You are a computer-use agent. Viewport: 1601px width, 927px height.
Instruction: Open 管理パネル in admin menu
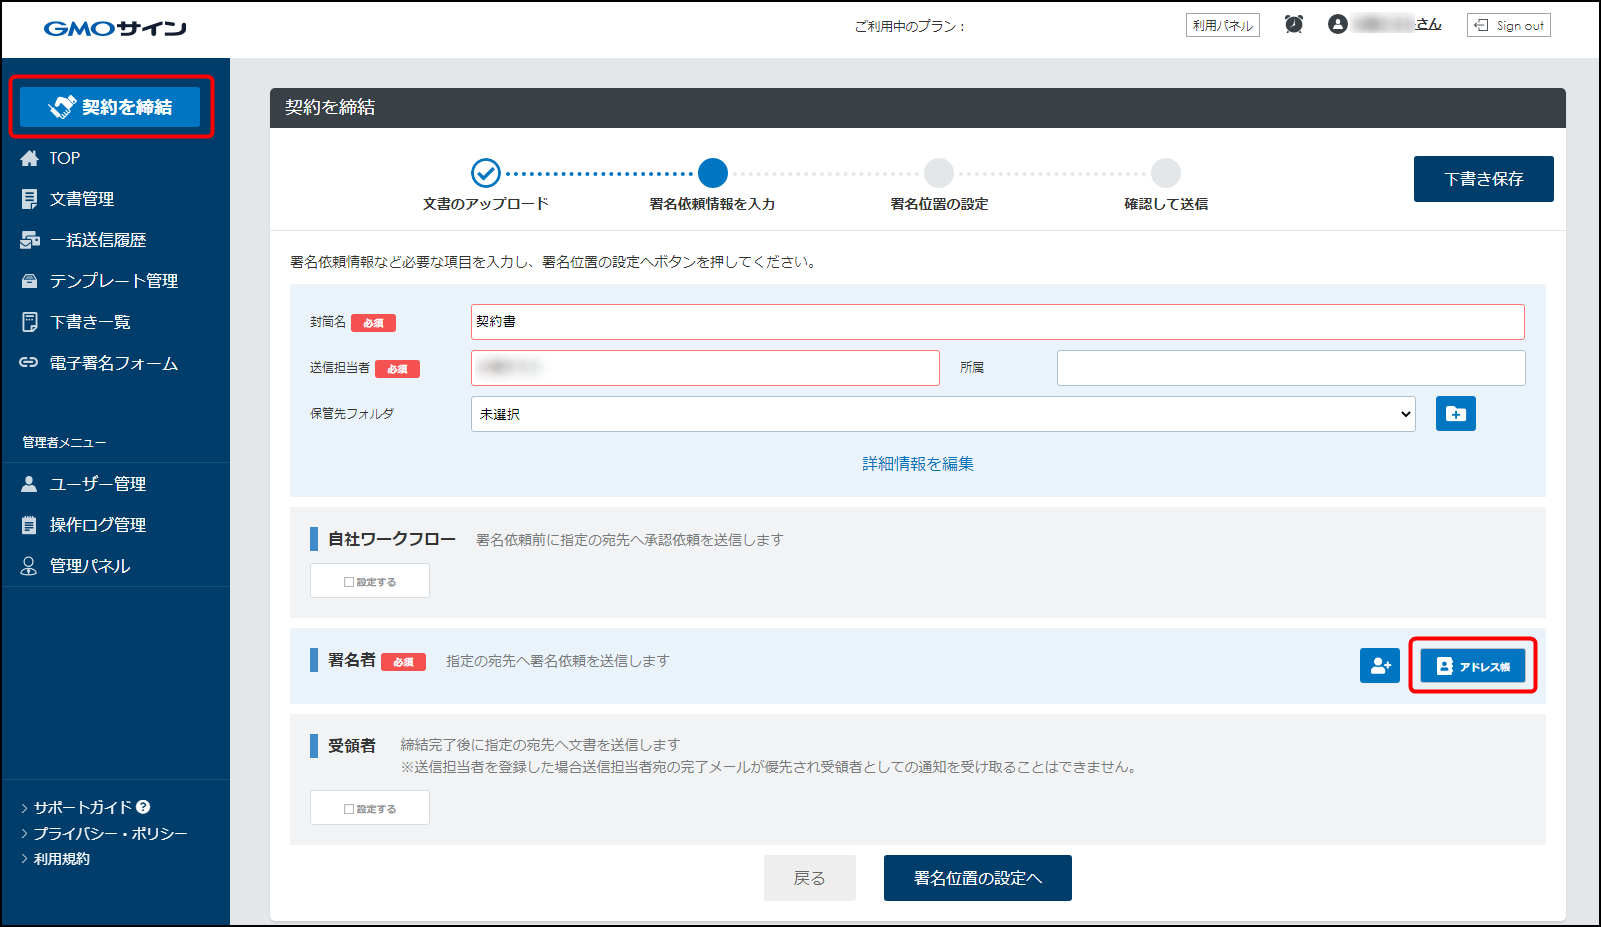pos(90,566)
